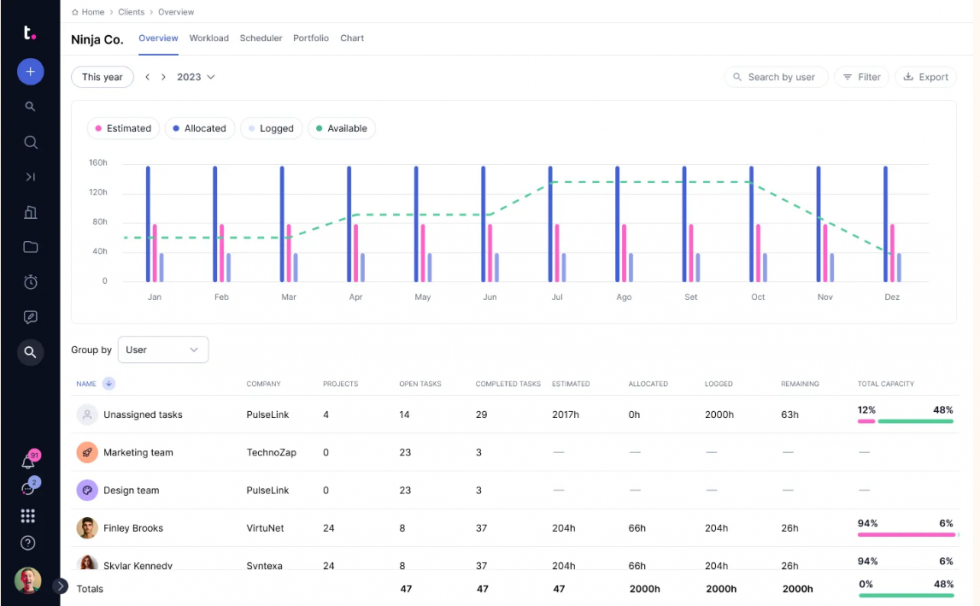Click the Export button
Viewport: 980px width, 606px height.
coord(925,76)
